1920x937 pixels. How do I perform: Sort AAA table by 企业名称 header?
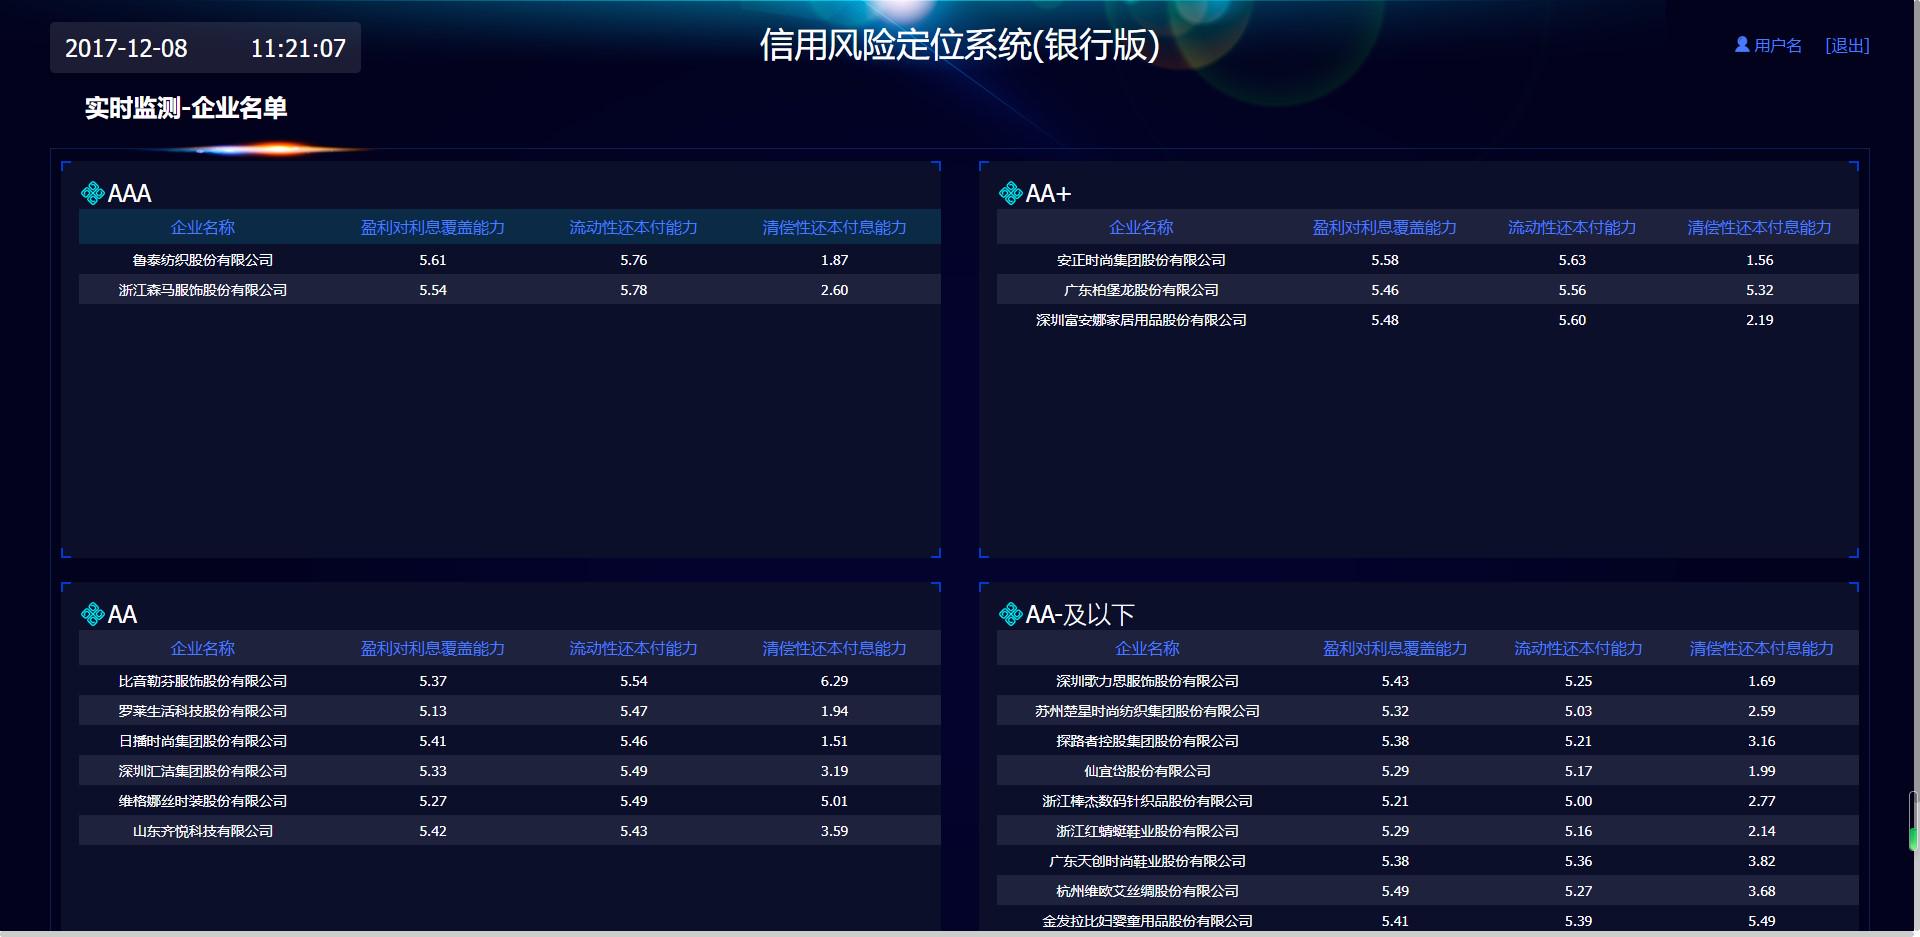203,228
